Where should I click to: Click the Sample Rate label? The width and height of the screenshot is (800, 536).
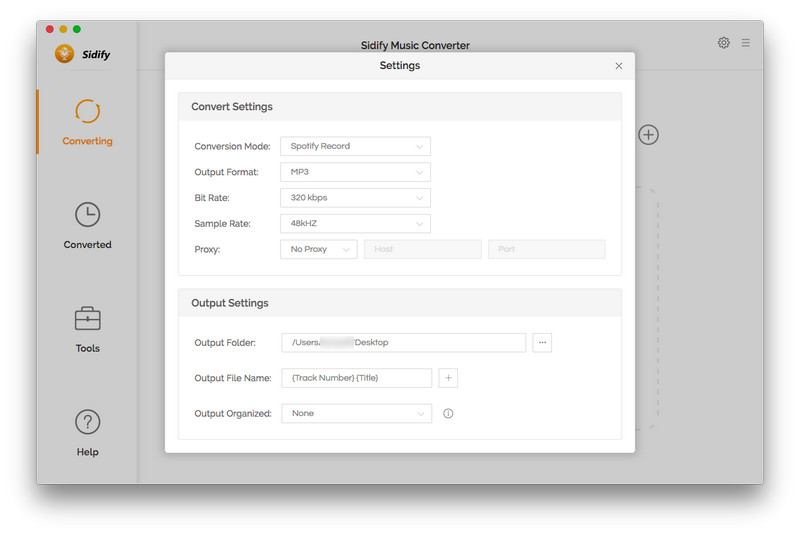tap(222, 224)
